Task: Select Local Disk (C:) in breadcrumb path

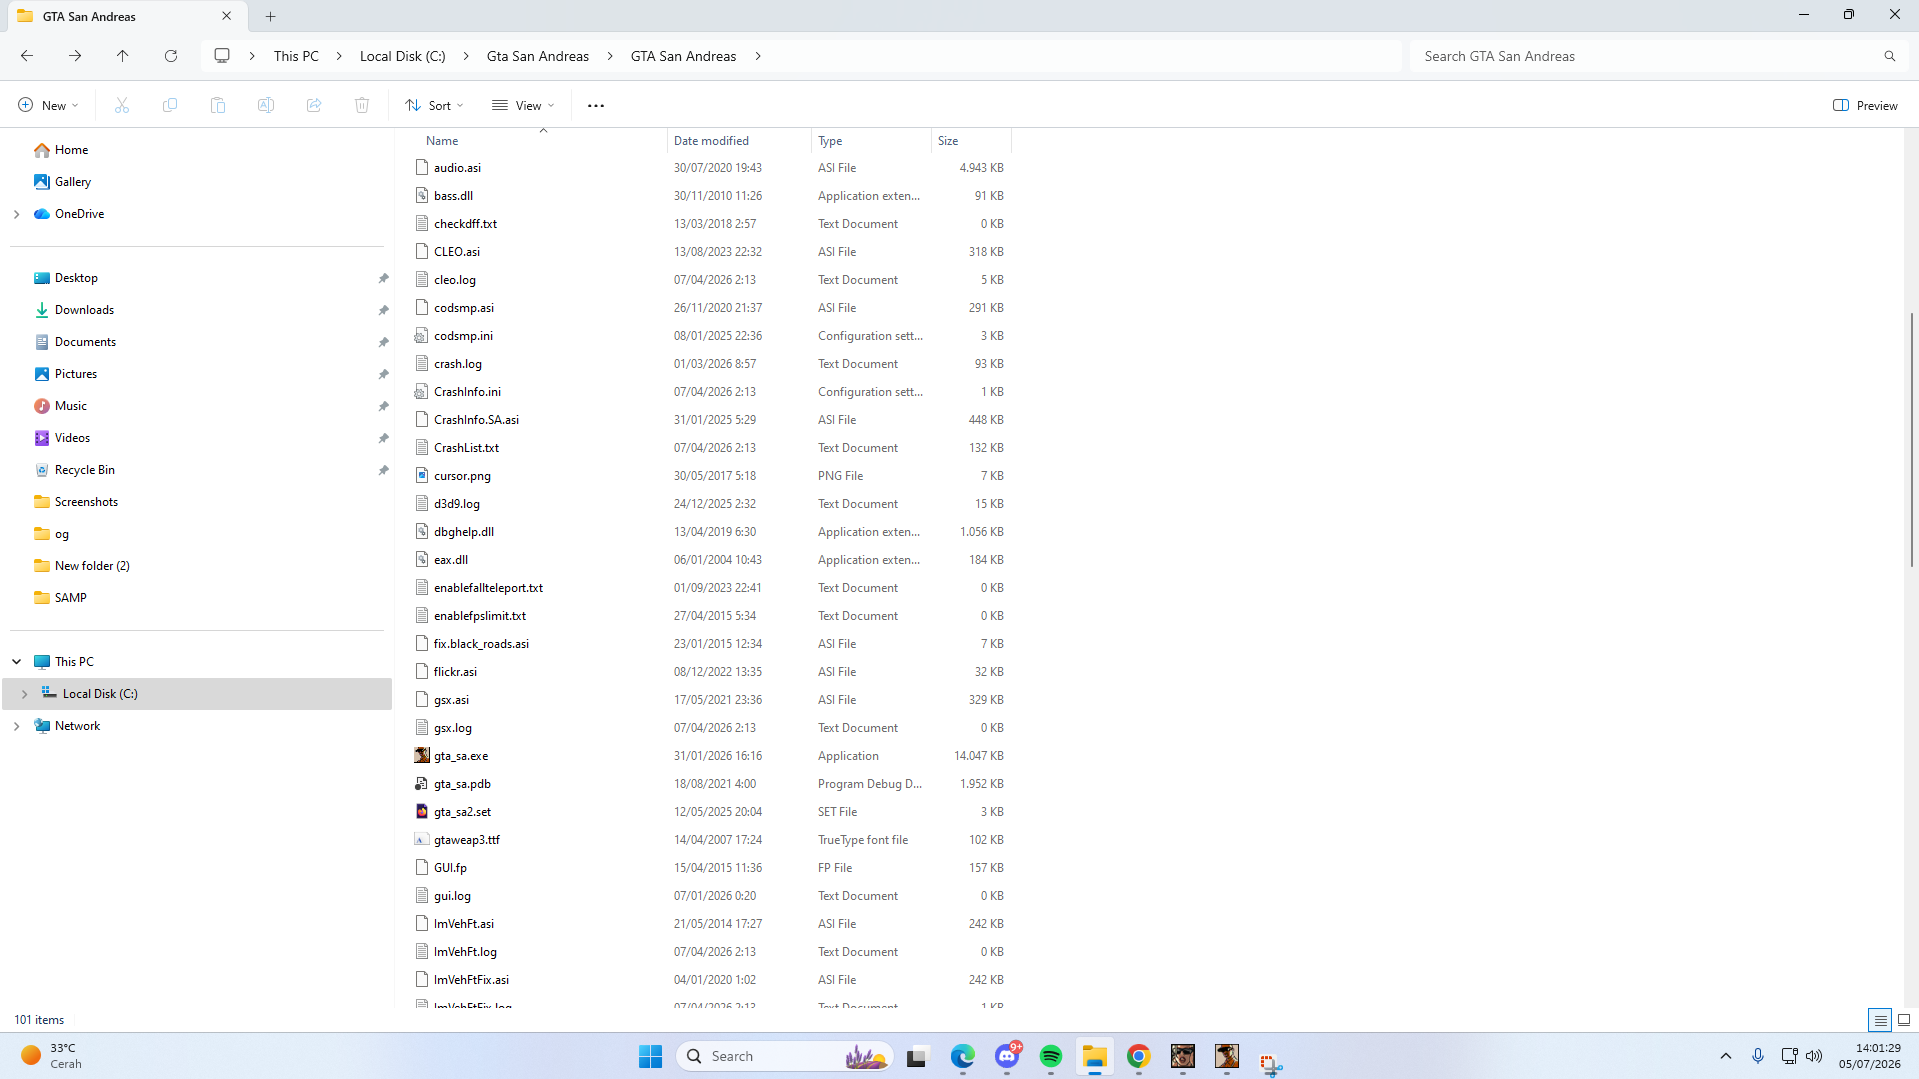Action: [403, 56]
